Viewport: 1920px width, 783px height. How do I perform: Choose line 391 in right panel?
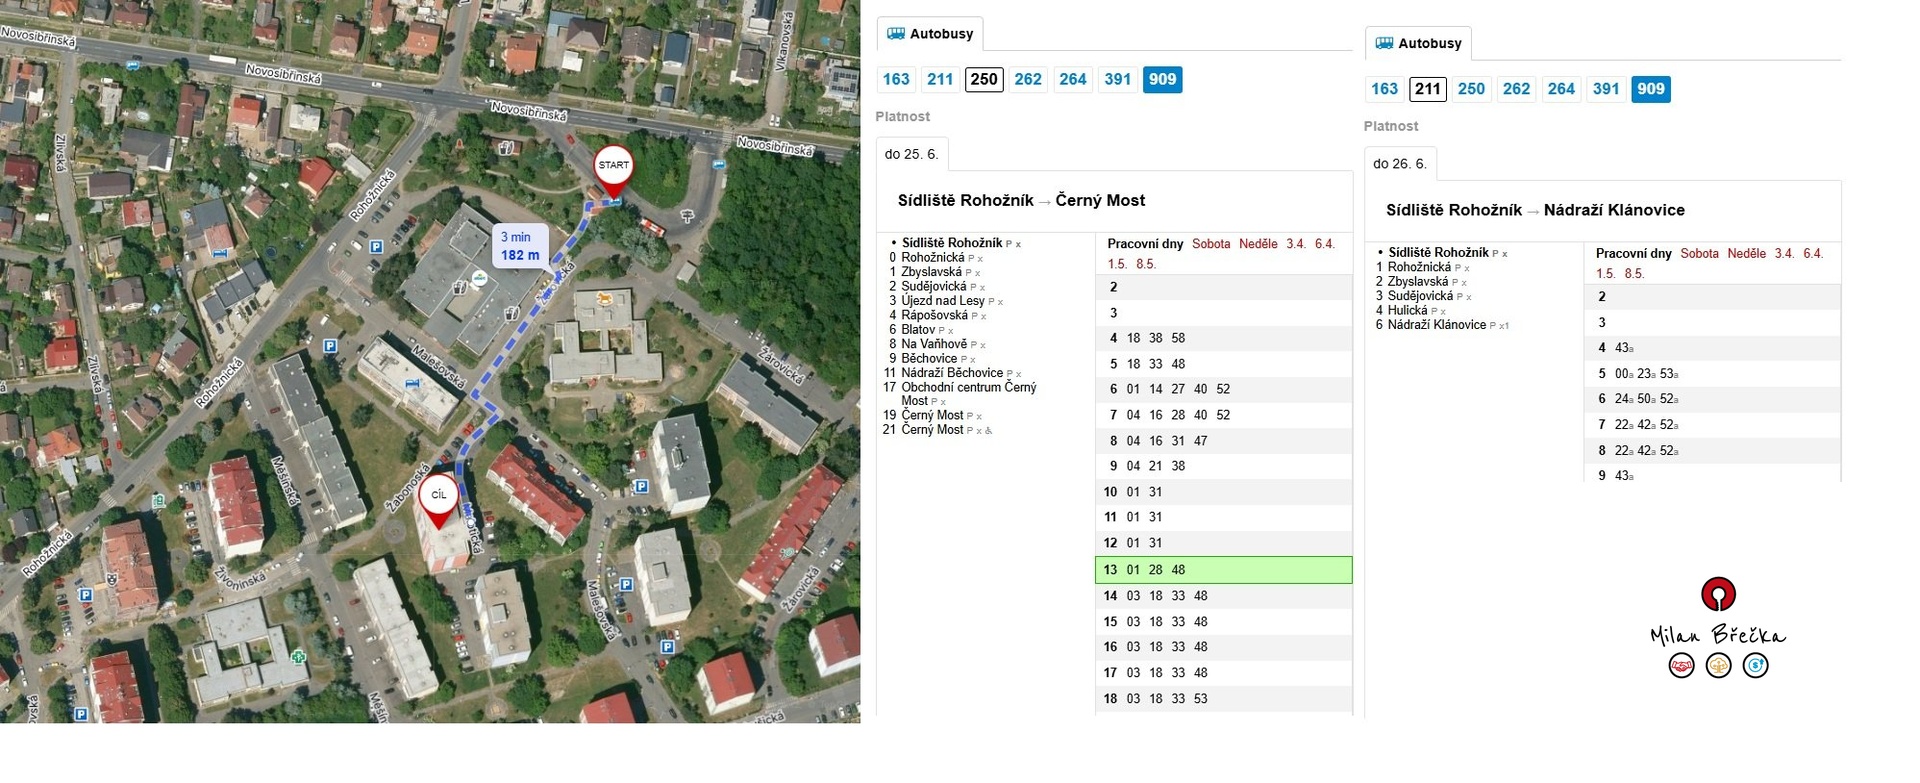tap(1606, 89)
